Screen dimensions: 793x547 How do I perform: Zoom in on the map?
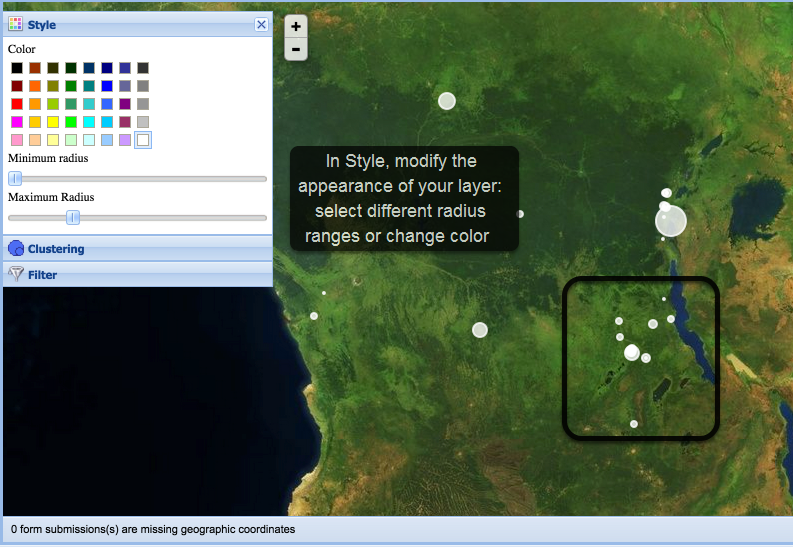(296, 26)
